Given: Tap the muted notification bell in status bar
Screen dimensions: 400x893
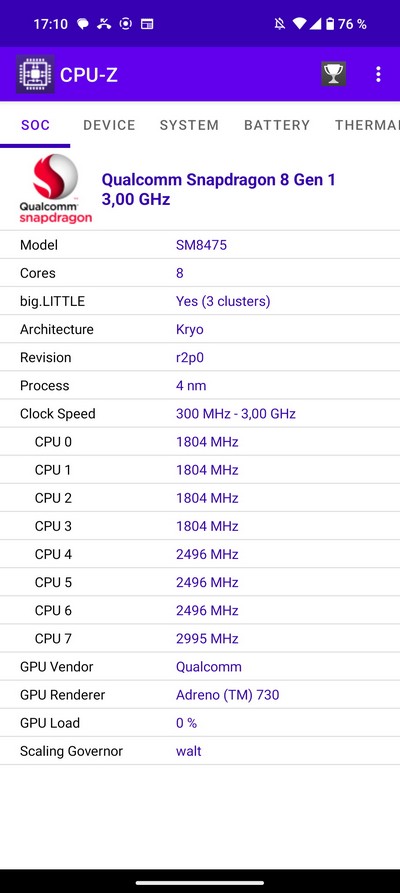Looking at the screenshot, I should pyautogui.click(x=279, y=24).
